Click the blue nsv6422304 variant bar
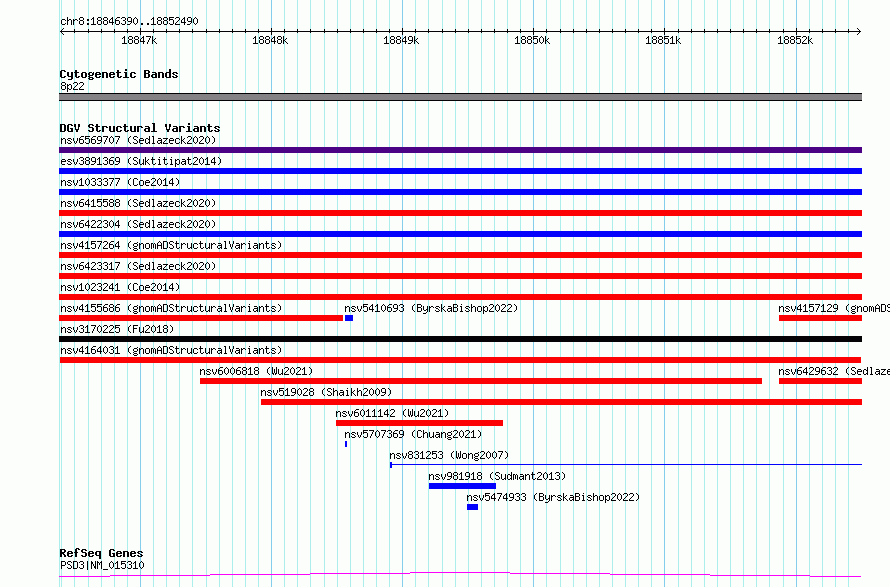 [x=460, y=234]
